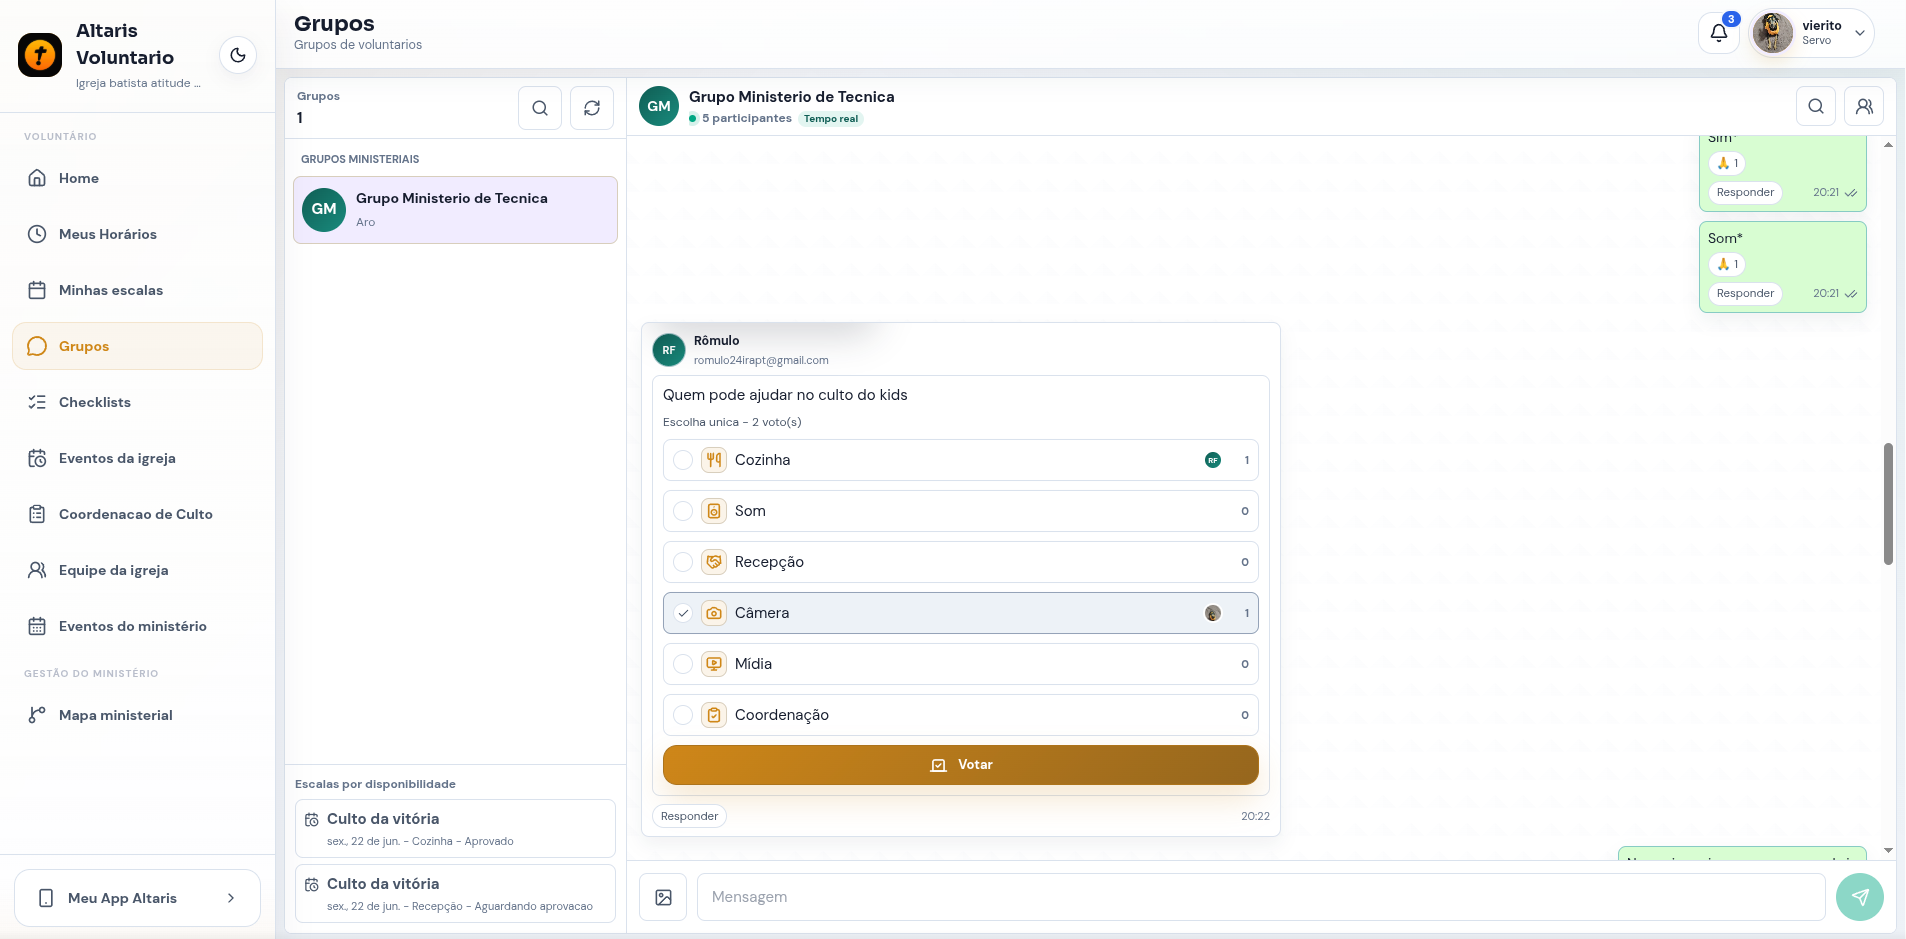The width and height of the screenshot is (1906, 939).
Task: Open Mapa ministerial page
Action: click(137, 715)
